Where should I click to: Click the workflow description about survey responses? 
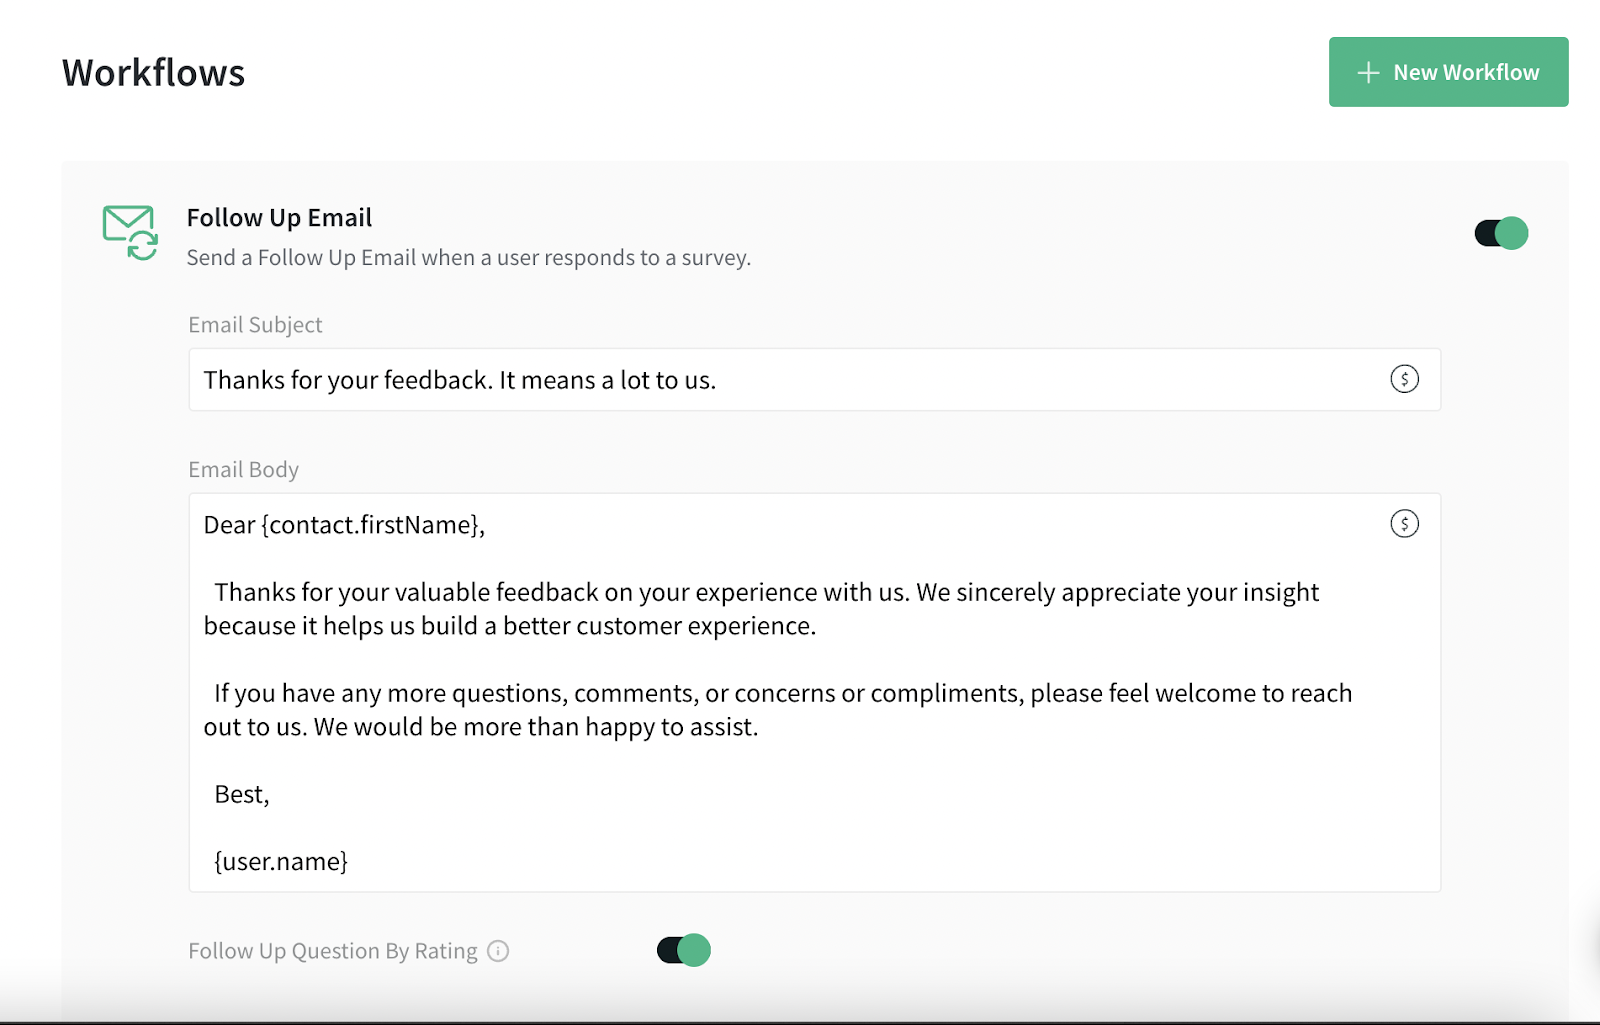coord(468,258)
